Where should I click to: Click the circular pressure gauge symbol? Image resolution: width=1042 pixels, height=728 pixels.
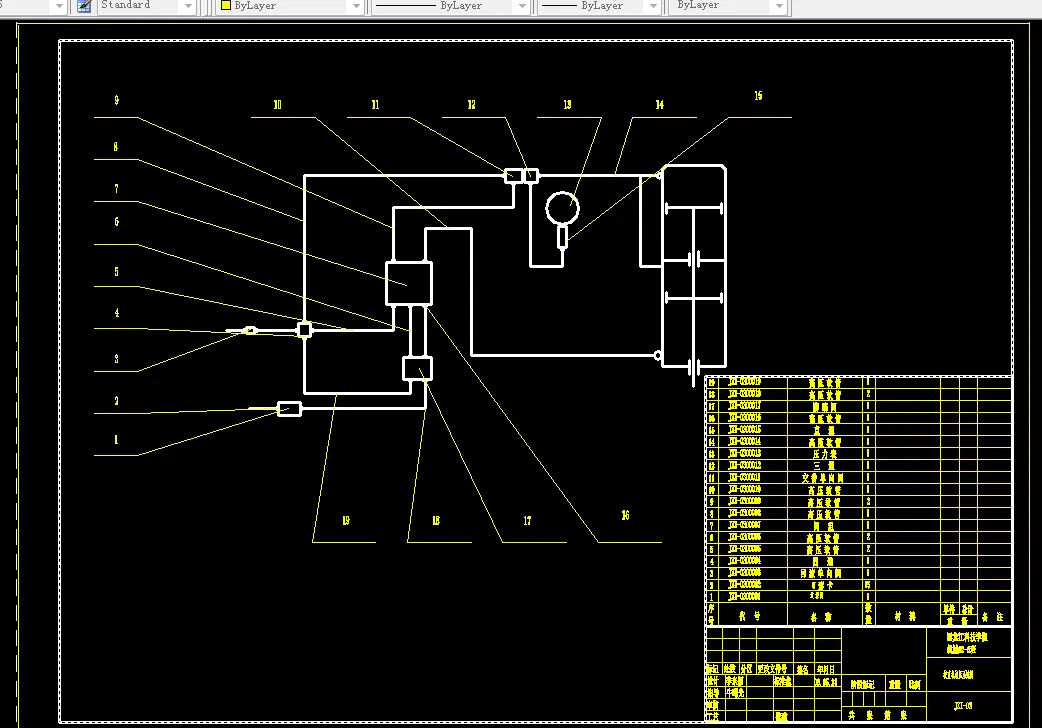coord(562,208)
